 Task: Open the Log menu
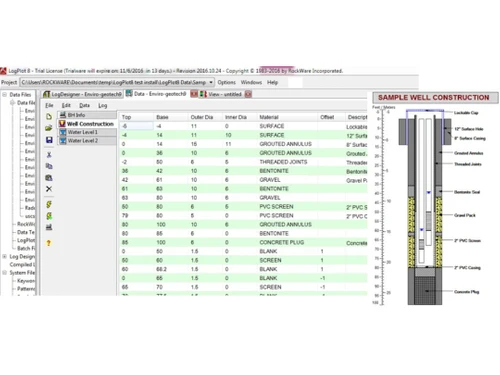[x=103, y=105]
